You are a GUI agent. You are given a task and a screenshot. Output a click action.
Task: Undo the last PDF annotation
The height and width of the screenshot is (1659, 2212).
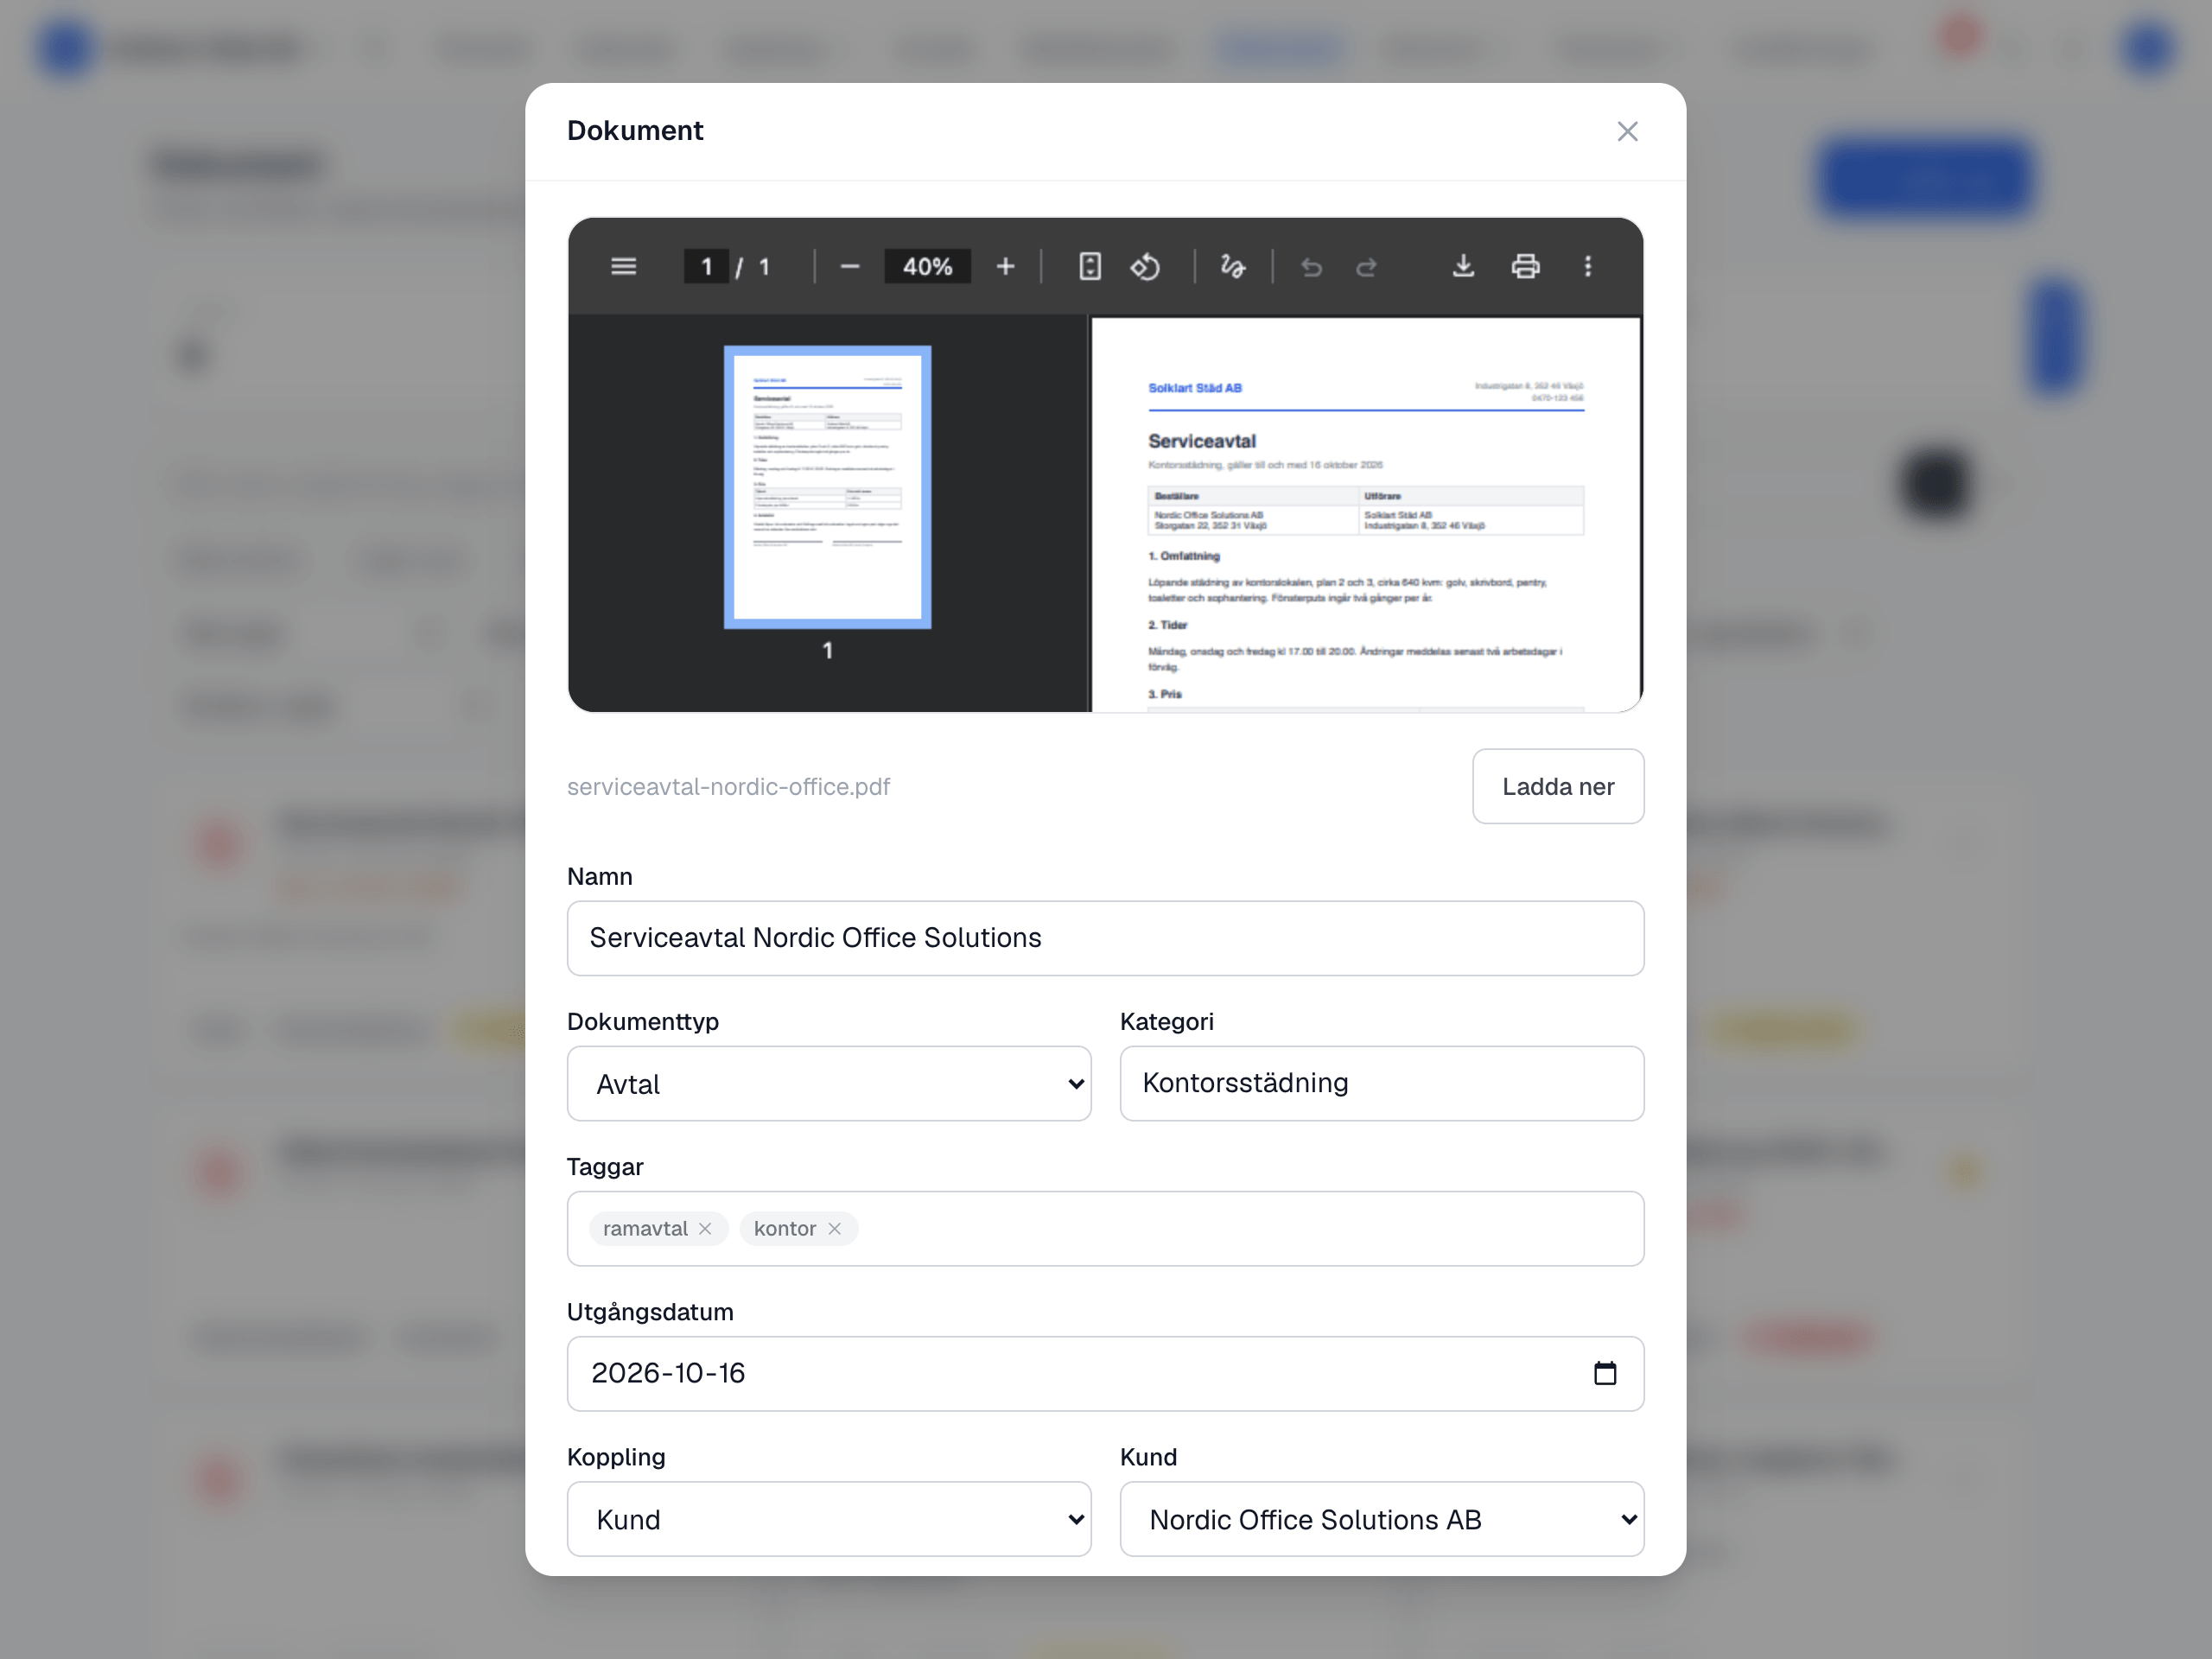point(1311,266)
